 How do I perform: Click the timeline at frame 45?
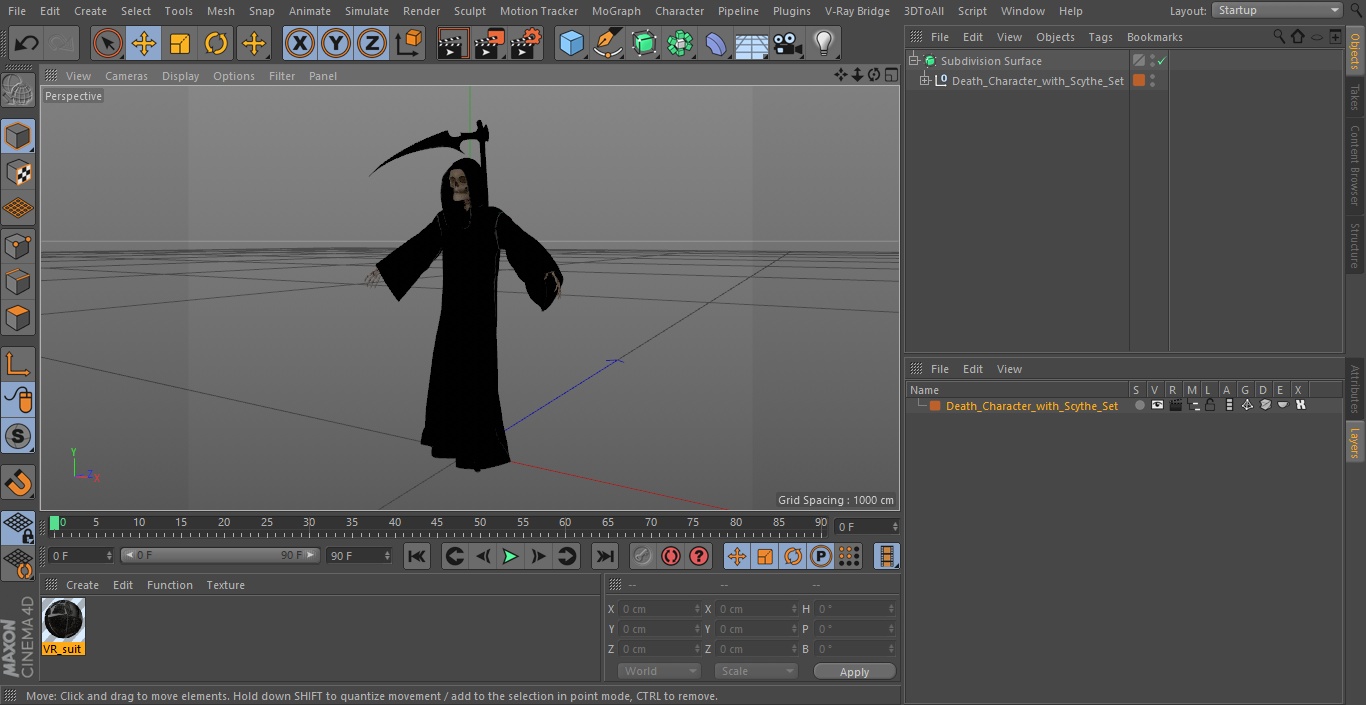[x=437, y=523]
